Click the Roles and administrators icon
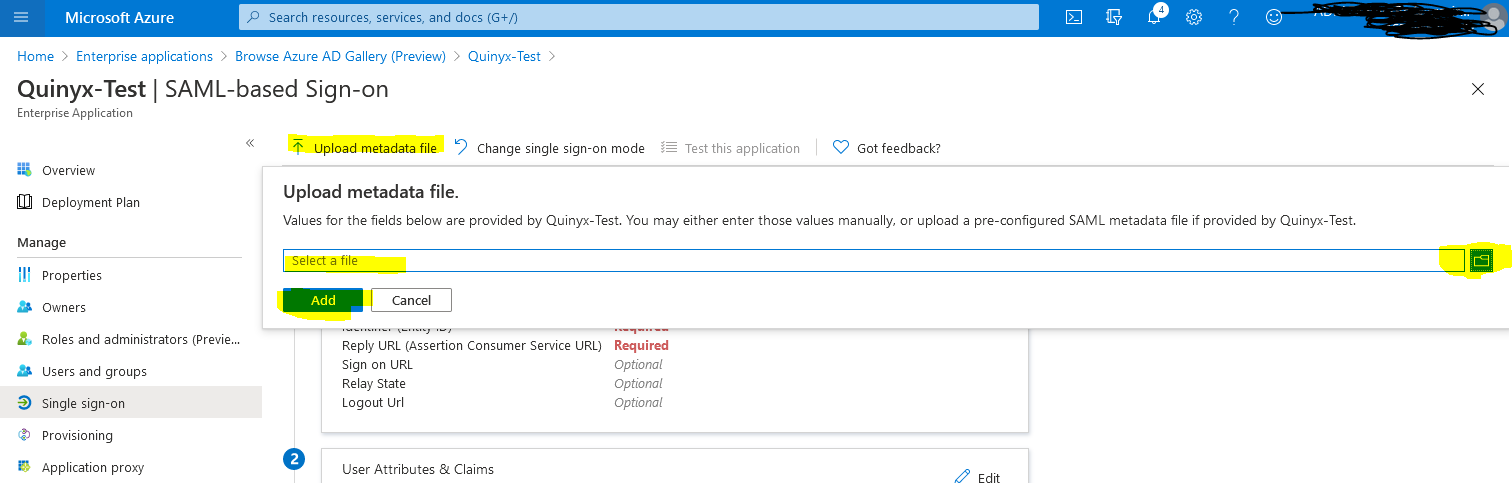1512x483 pixels. (24, 339)
